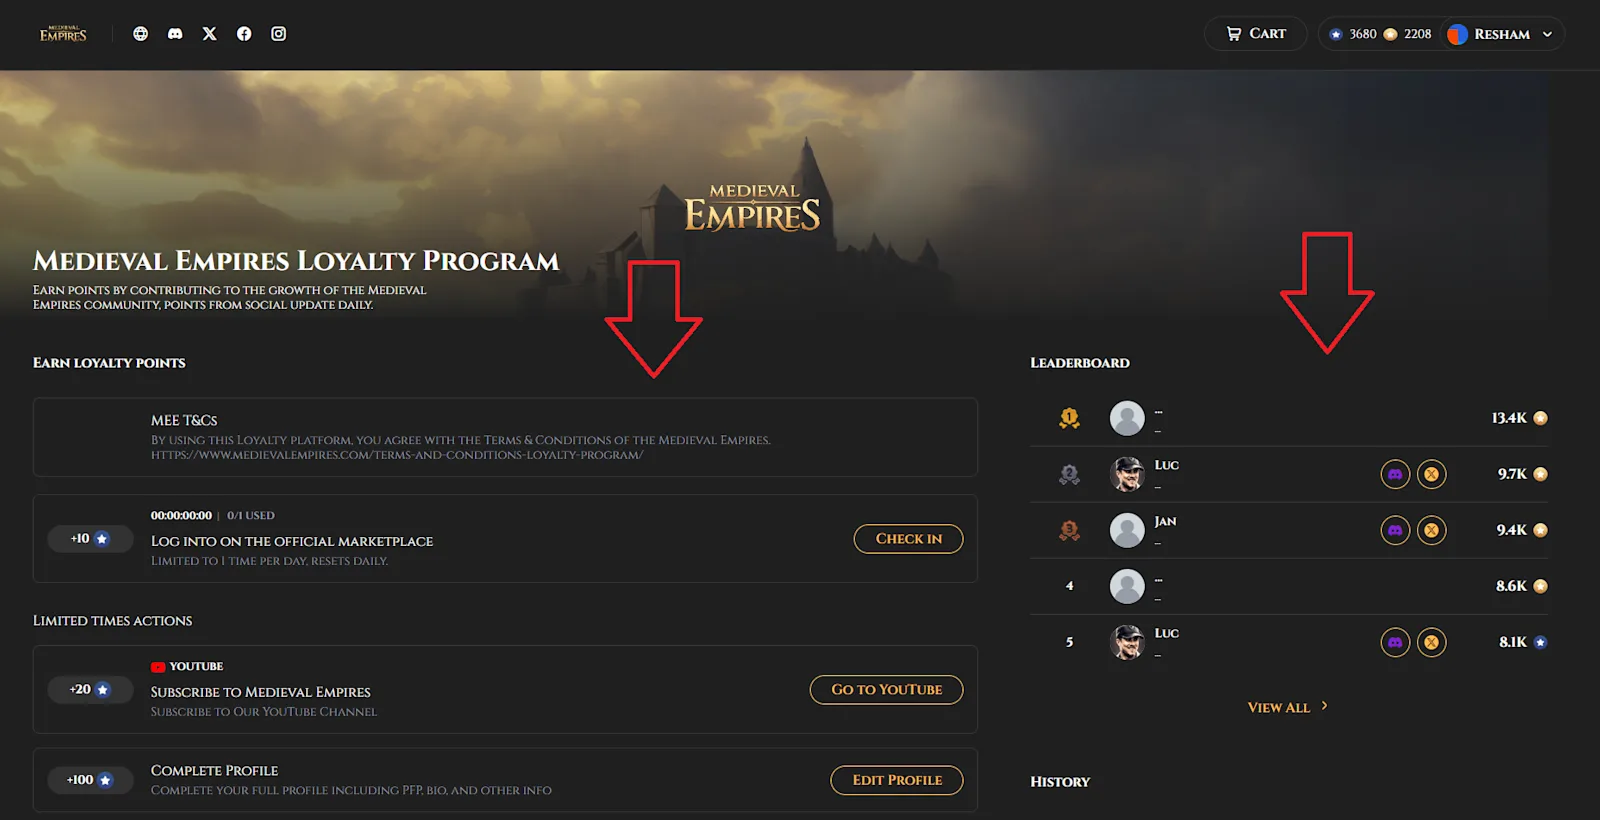Click the MEE T&Cs title
Screen dimensions: 1600x820
tap(184, 421)
